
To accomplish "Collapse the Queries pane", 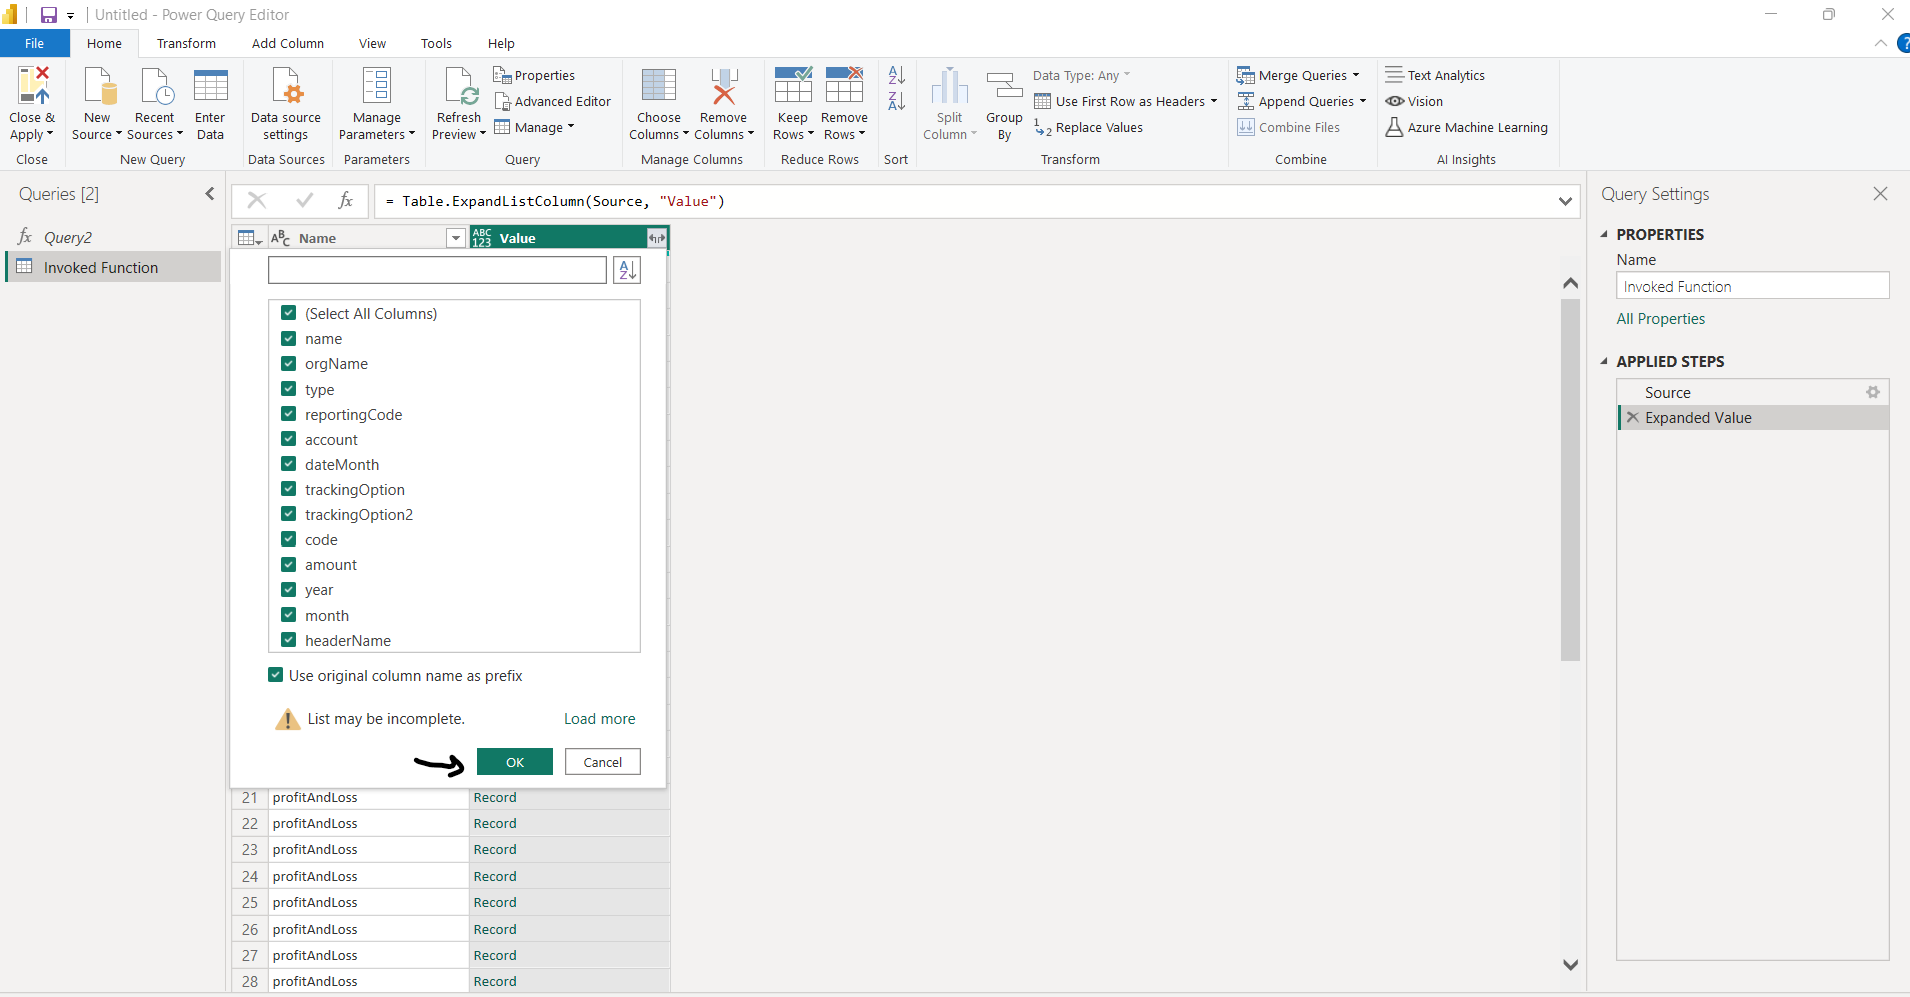I will point(210,194).
